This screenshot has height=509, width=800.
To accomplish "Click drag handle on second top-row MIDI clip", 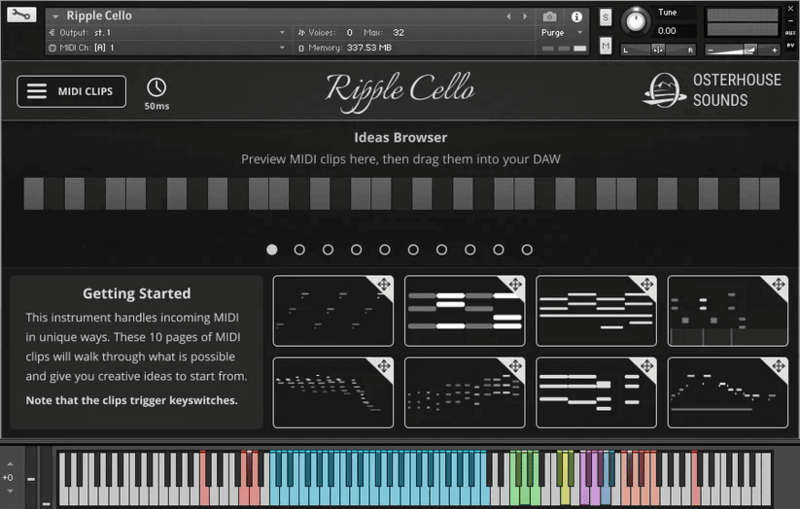I will (x=515, y=284).
